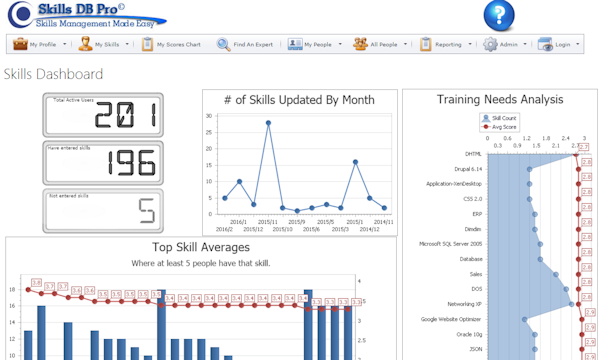Select the My Scores Chart menu label

pos(179,44)
